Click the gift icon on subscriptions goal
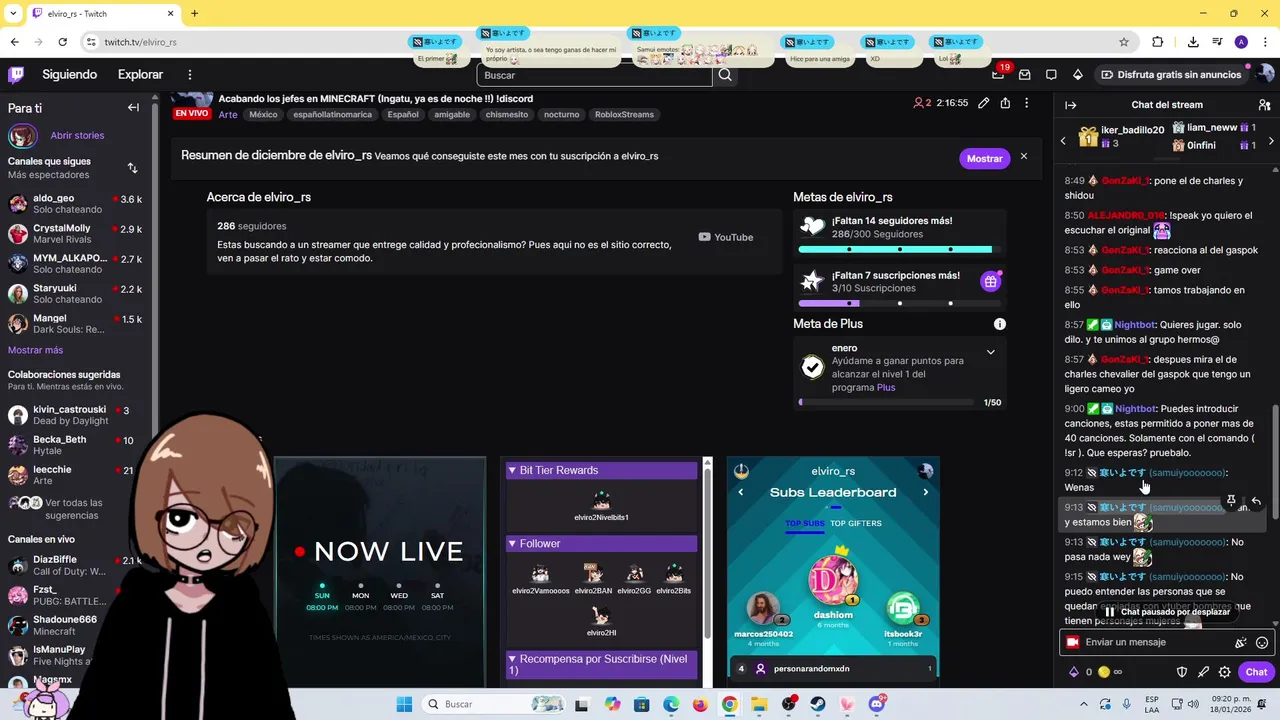The image size is (1280, 720). click(x=990, y=281)
